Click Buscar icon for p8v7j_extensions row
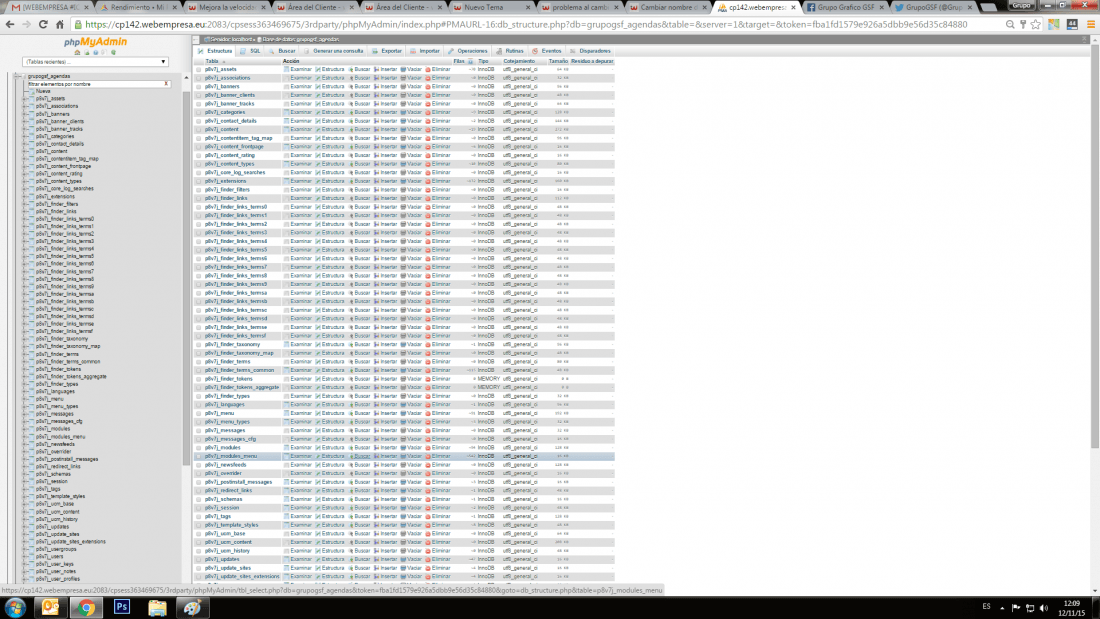 351,181
